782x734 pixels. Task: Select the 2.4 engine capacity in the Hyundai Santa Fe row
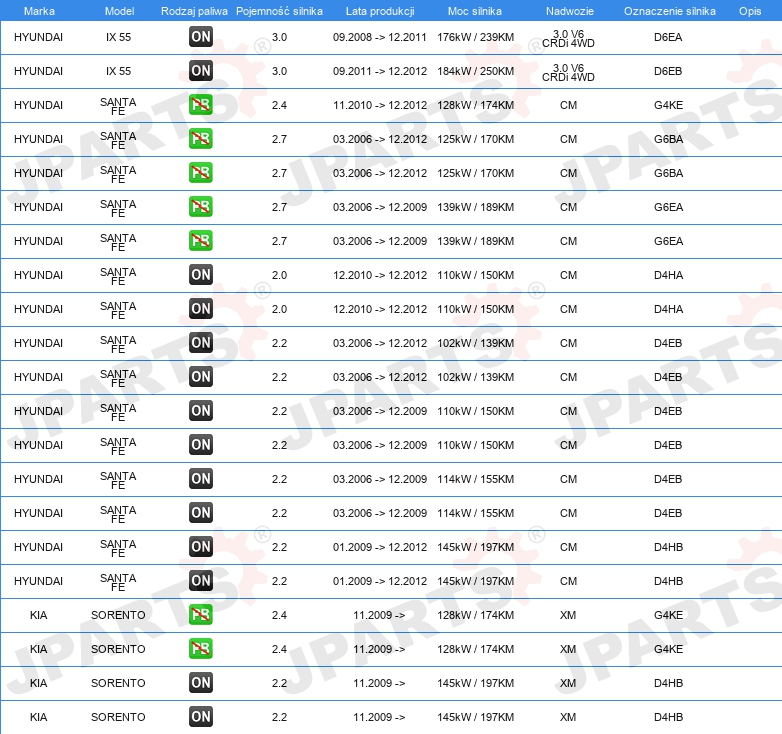click(x=279, y=105)
